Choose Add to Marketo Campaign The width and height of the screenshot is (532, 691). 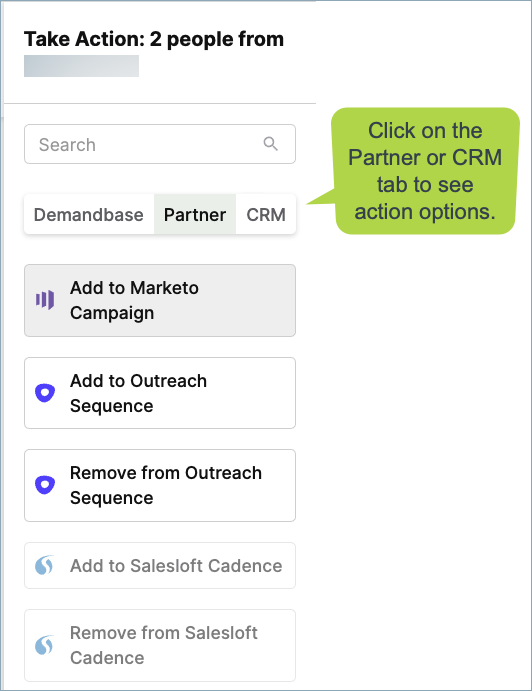160,301
